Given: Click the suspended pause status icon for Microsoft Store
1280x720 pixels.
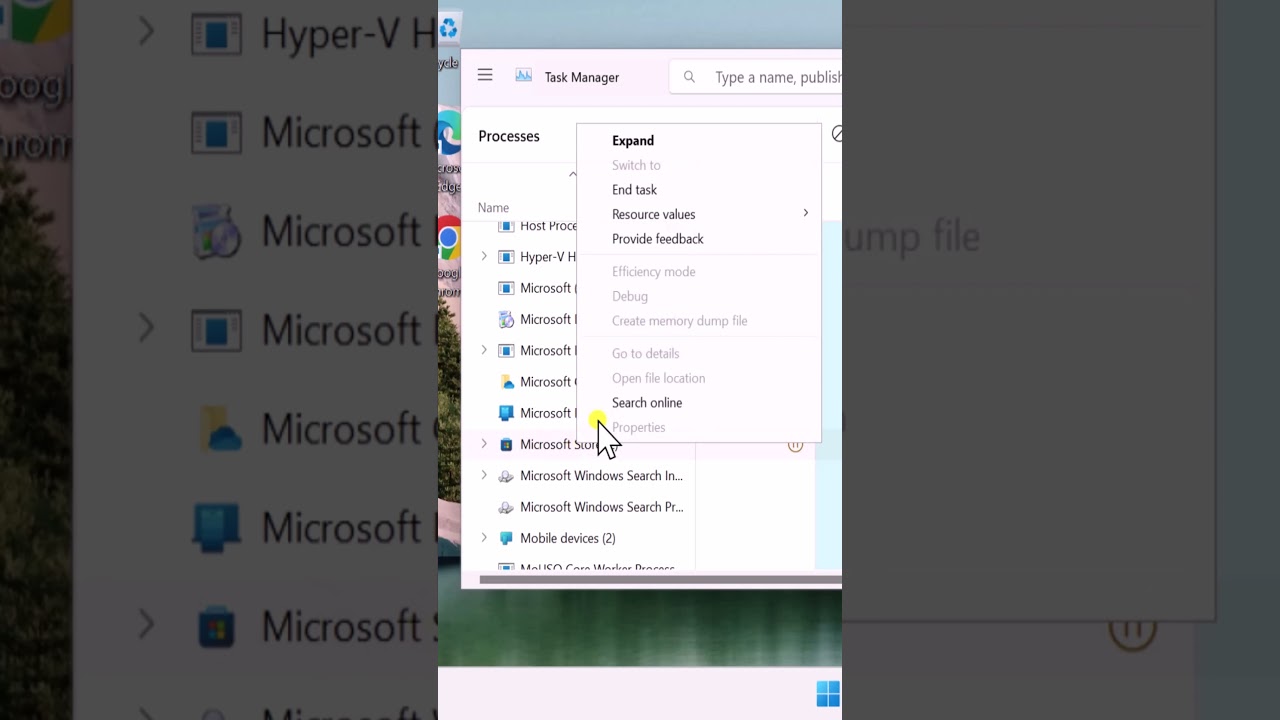Looking at the screenshot, I should (x=795, y=445).
